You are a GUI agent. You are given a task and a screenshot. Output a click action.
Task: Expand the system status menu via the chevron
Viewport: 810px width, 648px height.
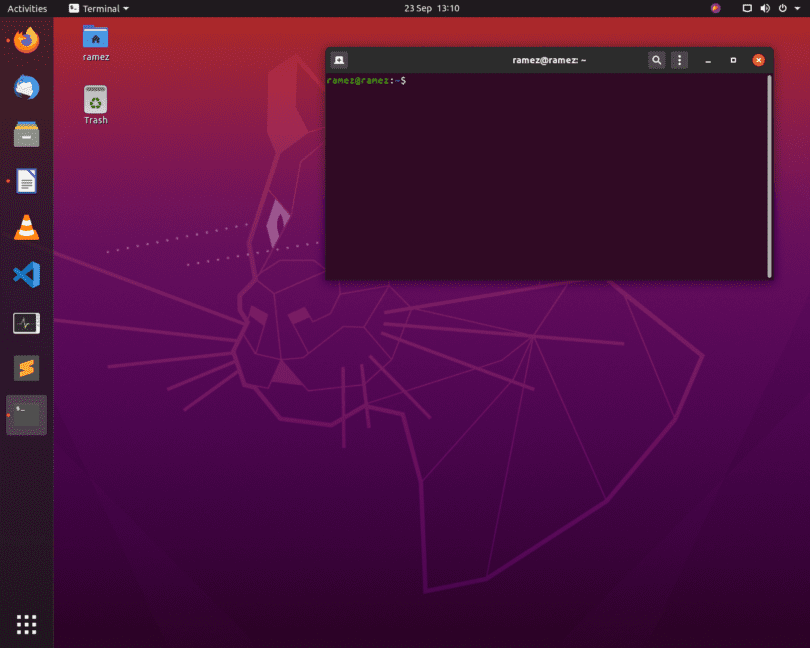(795, 8)
